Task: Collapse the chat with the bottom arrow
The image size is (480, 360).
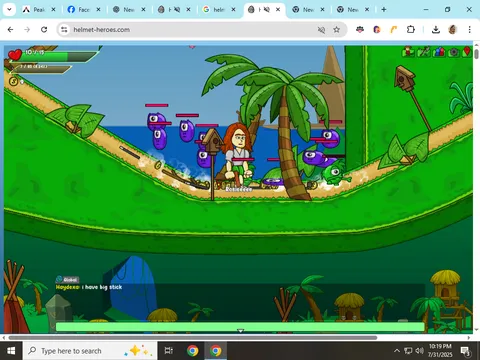Action: (240, 331)
